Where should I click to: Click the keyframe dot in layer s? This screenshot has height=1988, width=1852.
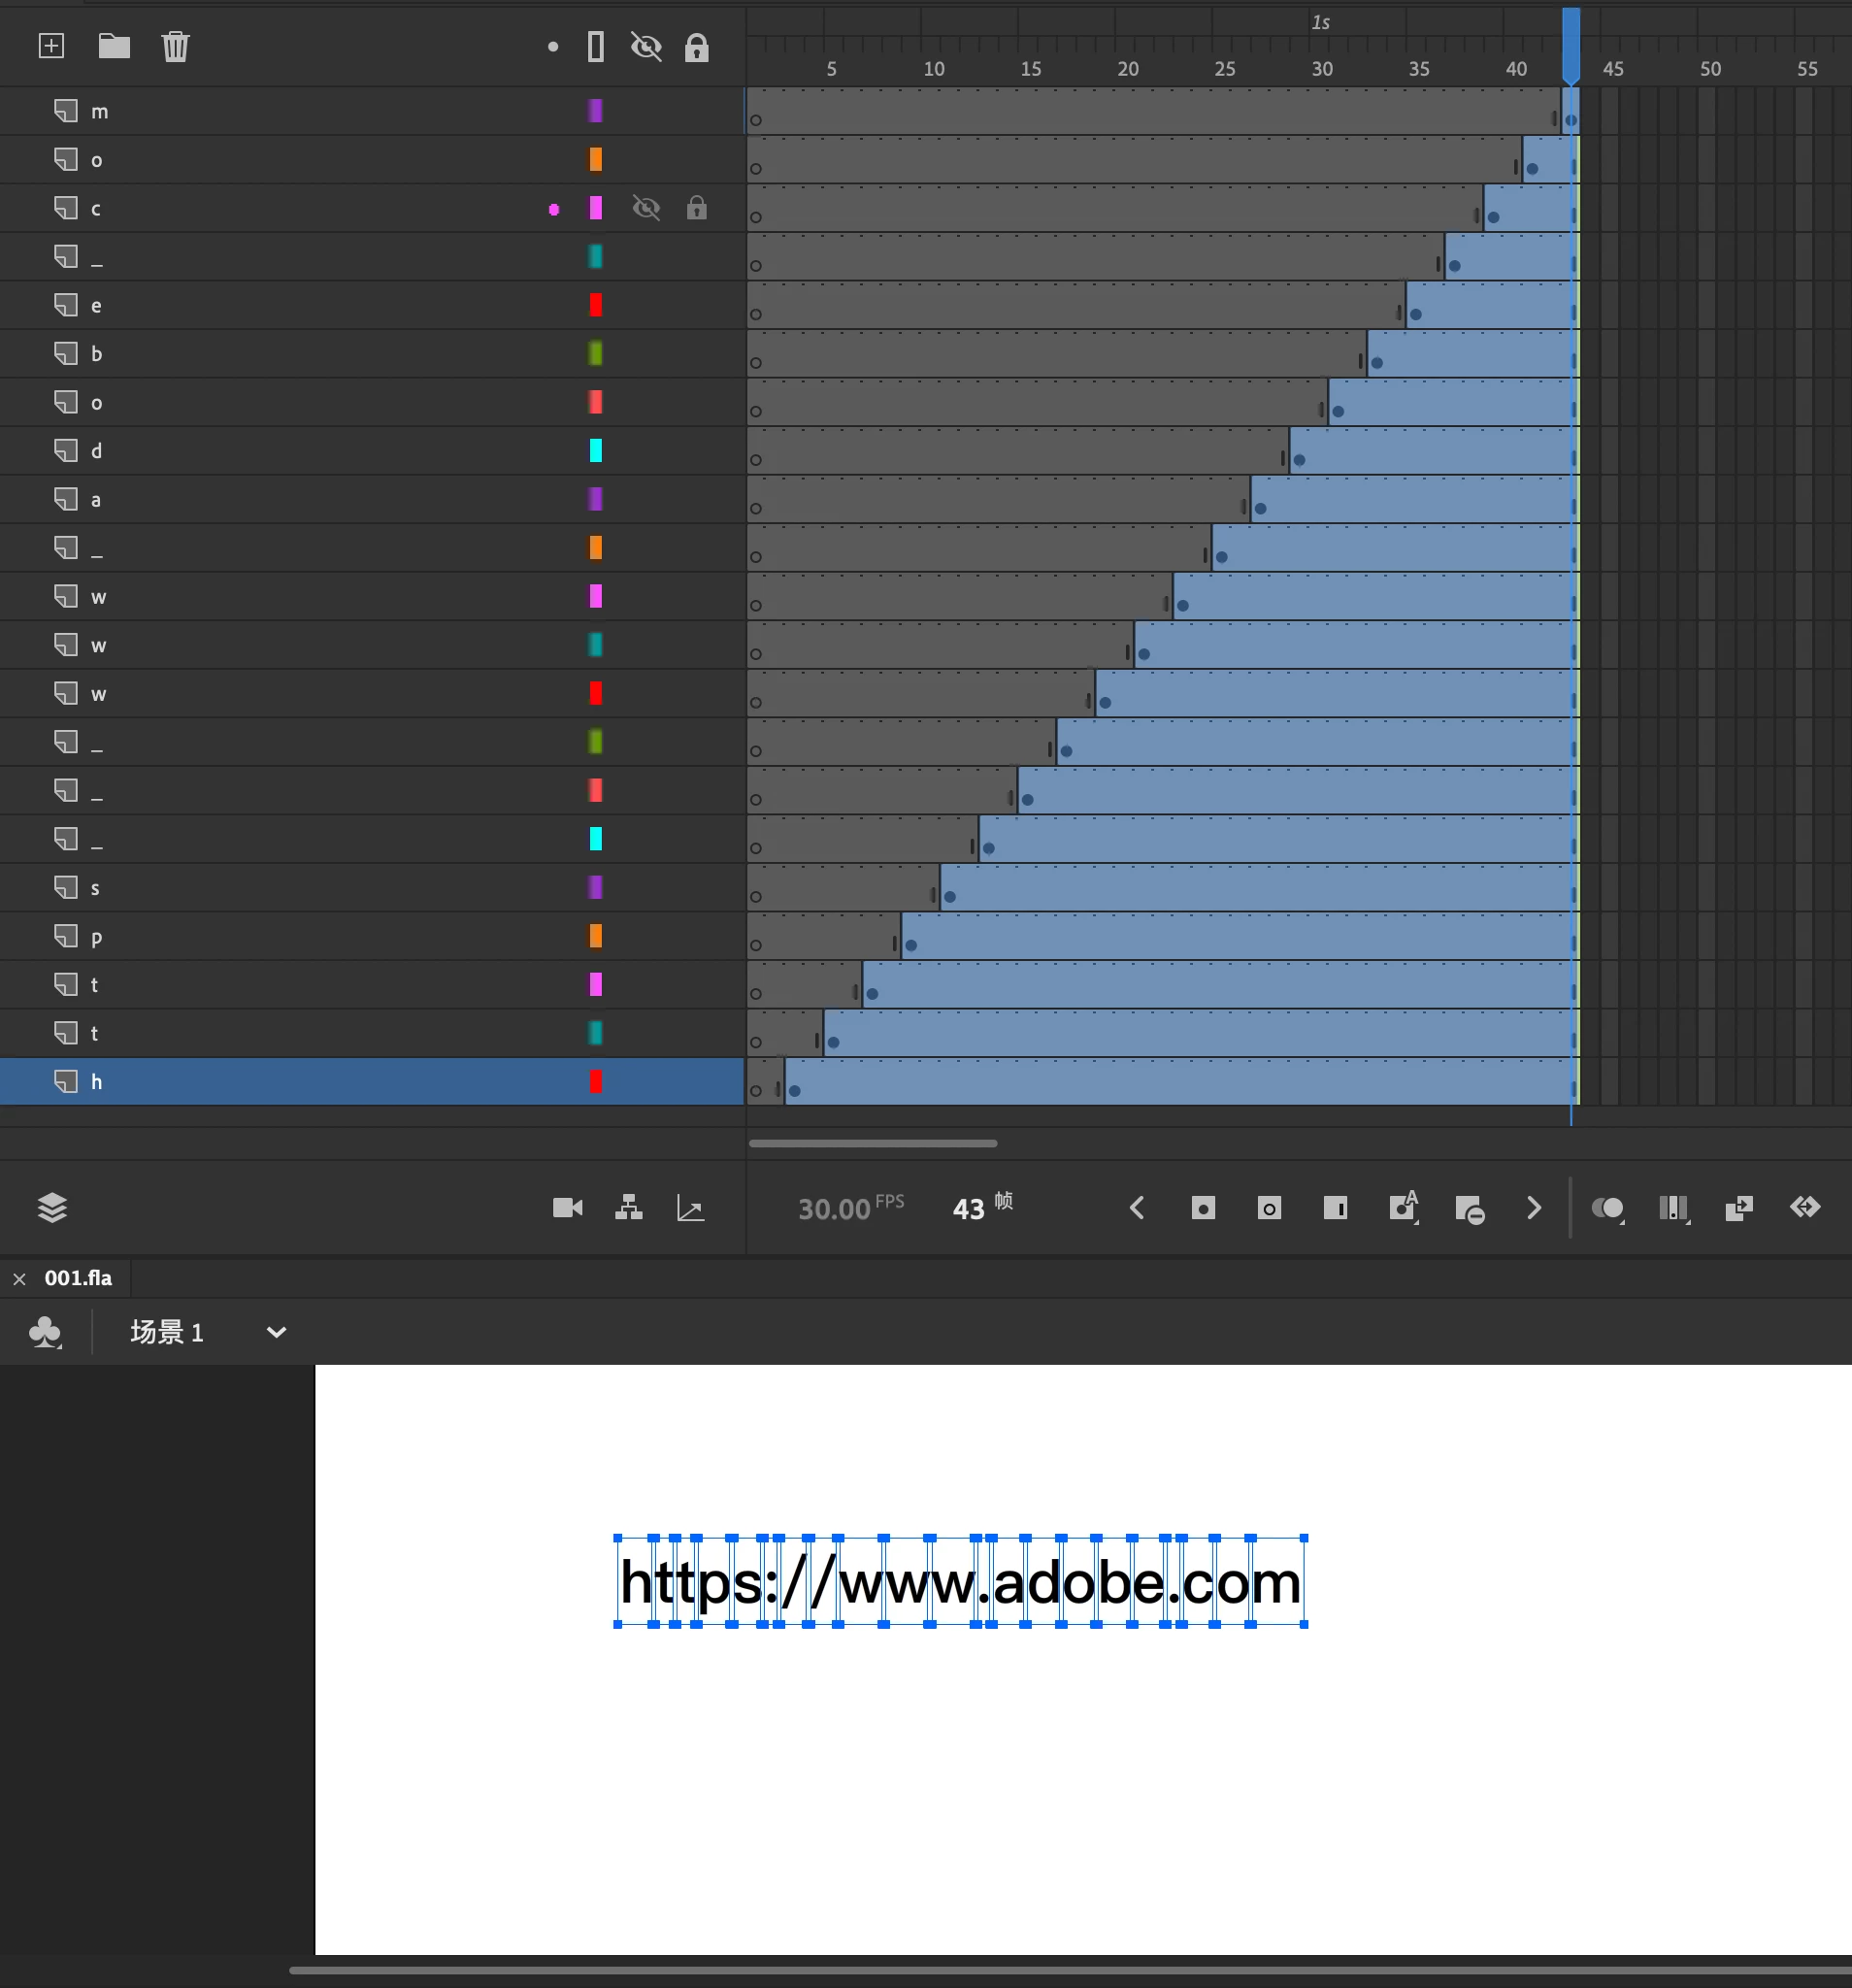tap(950, 897)
